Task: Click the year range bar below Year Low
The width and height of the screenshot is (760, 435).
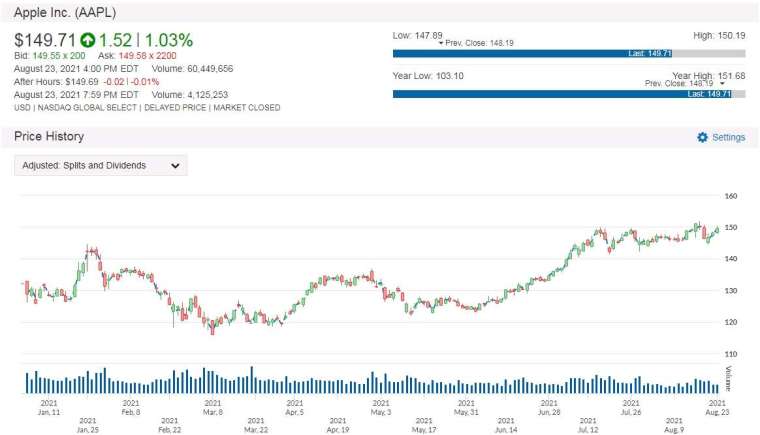Action: pos(569,94)
